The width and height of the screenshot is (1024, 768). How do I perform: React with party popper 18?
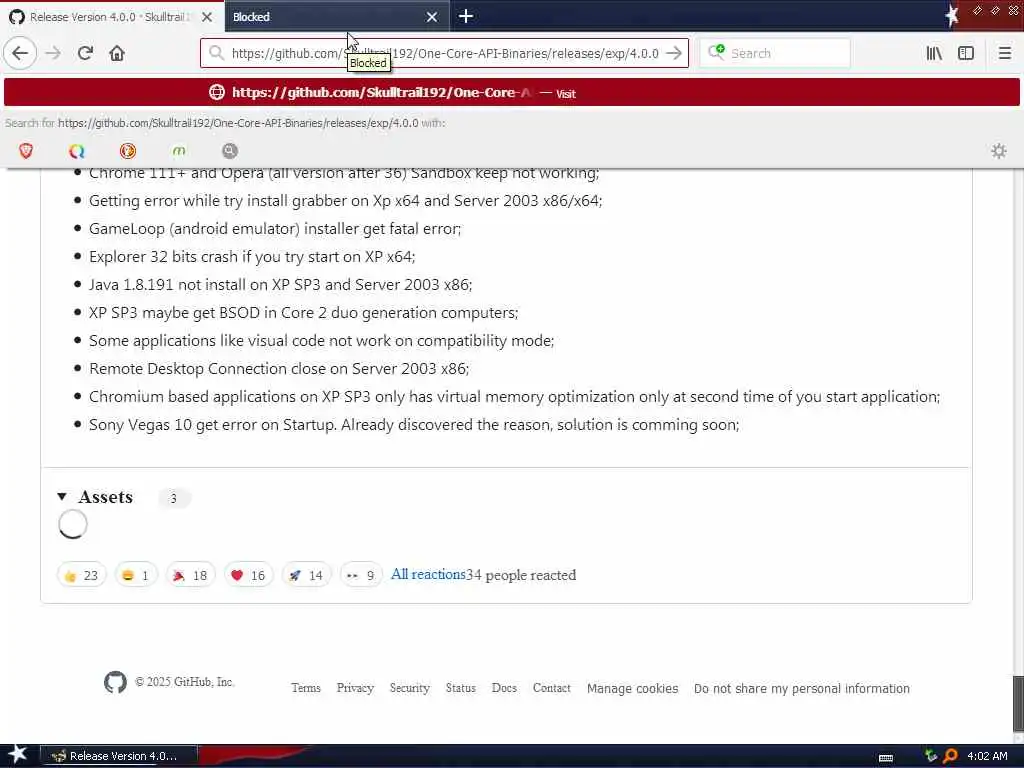tap(190, 575)
